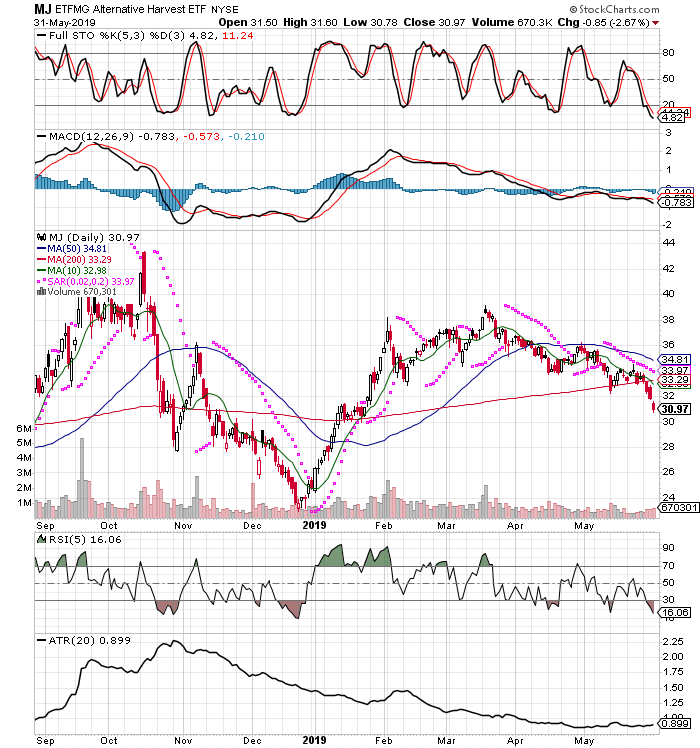Click the MJ (Daily) 30.97 legend text
This screenshot has width=700, height=748.
pyautogui.click(x=94, y=237)
